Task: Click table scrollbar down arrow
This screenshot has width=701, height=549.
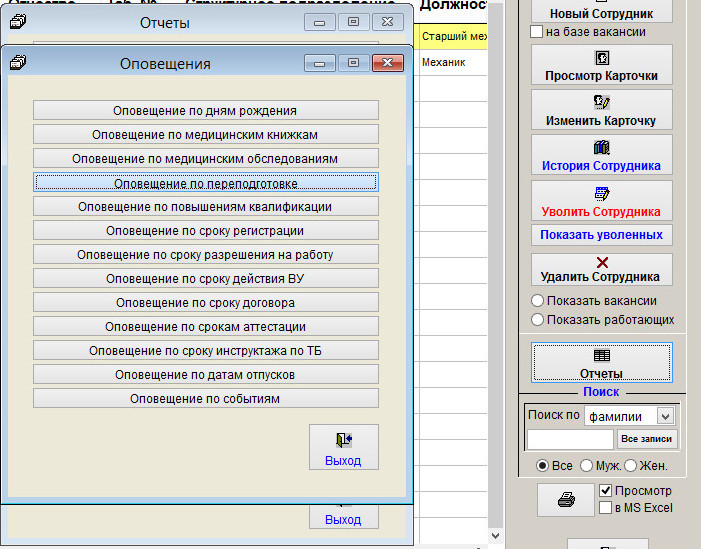Action: [495, 535]
